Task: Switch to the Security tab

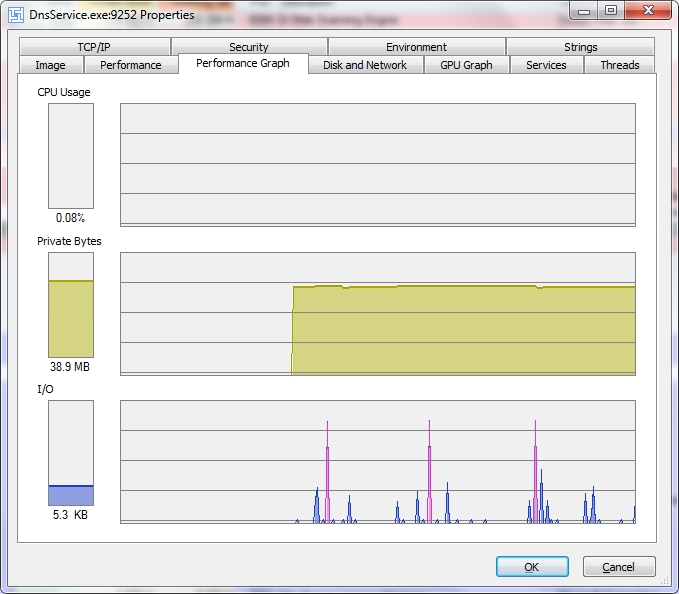Action: tap(249, 47)
